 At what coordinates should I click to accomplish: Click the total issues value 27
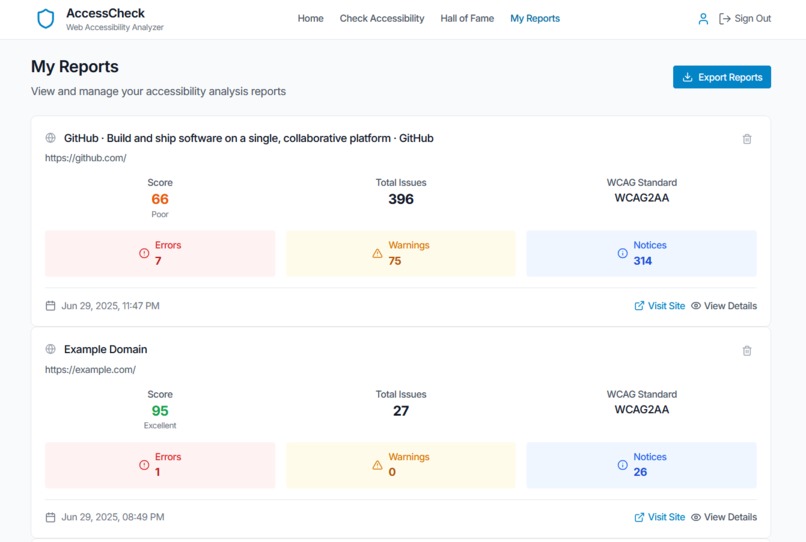click(x=401, y=411)
